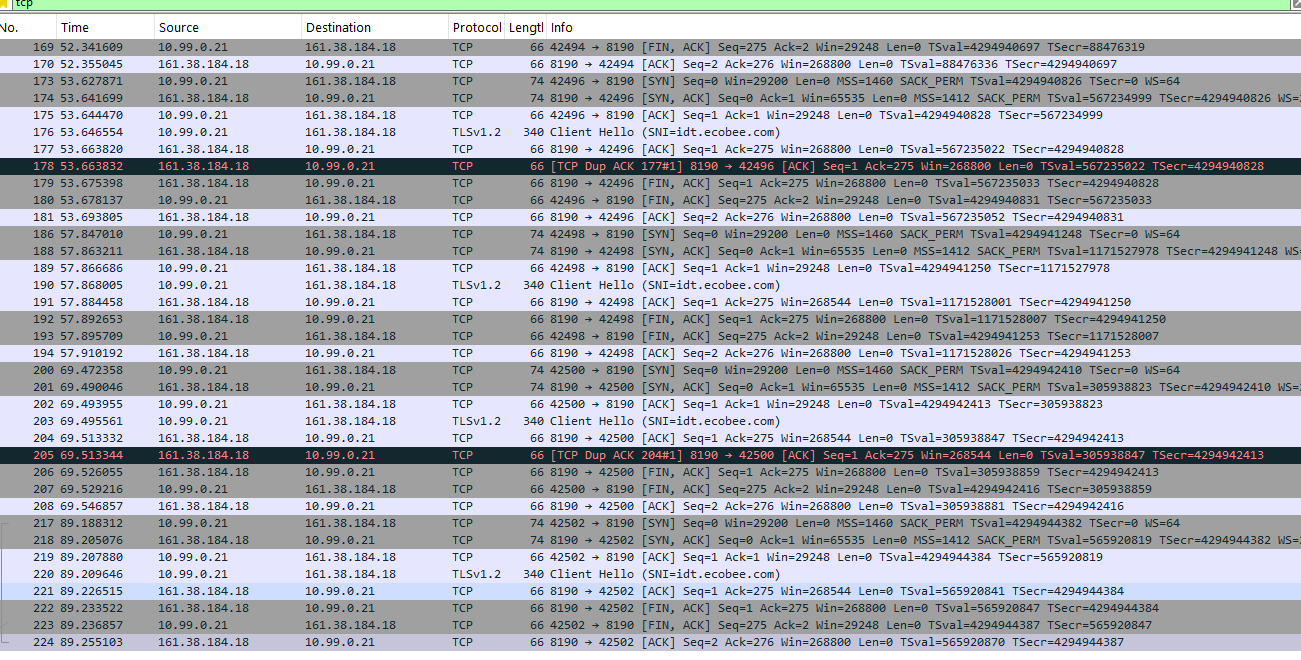Click time value 57.892653
The height and width of the screenshot is (660, 1301).
click(x=92, y=319)
